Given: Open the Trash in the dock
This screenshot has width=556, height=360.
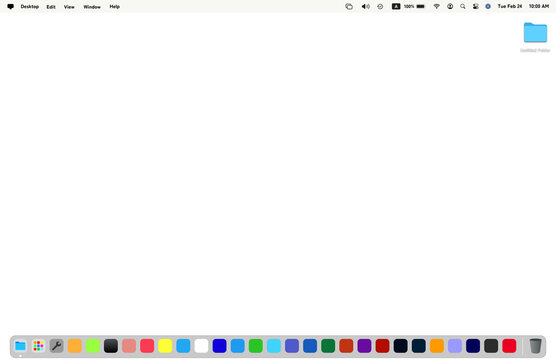Looking at the screenshot, I should pos(535,346).
